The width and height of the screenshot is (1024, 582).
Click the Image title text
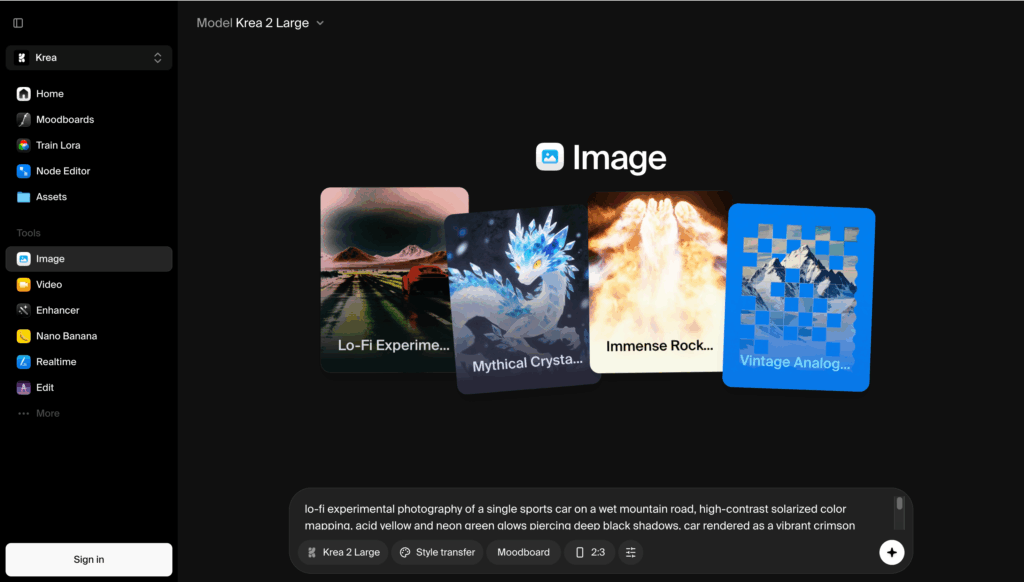[619, 158]
